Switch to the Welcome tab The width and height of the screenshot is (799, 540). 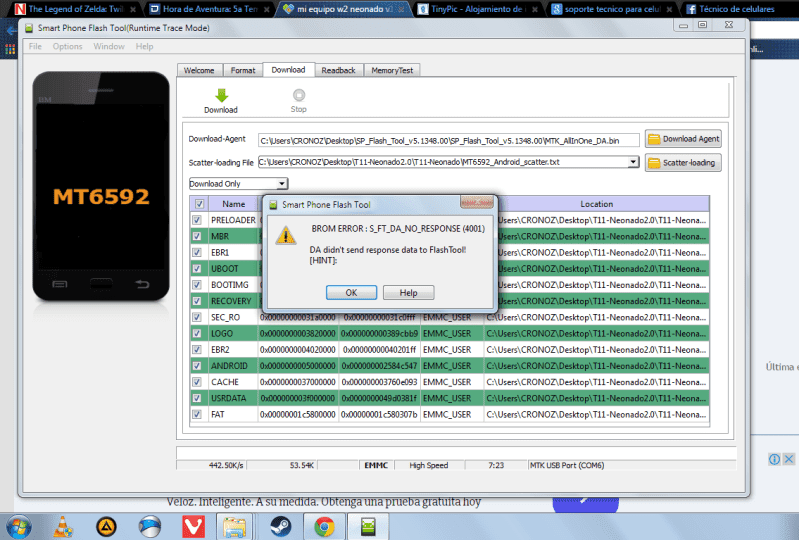tap(199, 70)
